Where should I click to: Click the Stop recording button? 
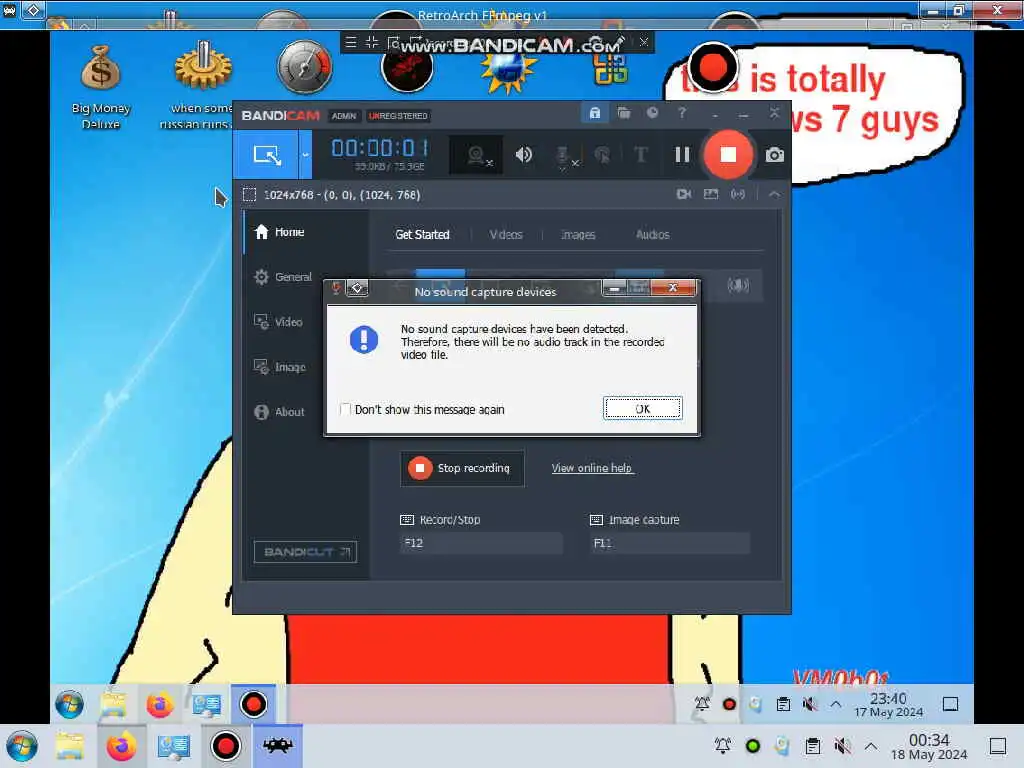coord(462,468)
